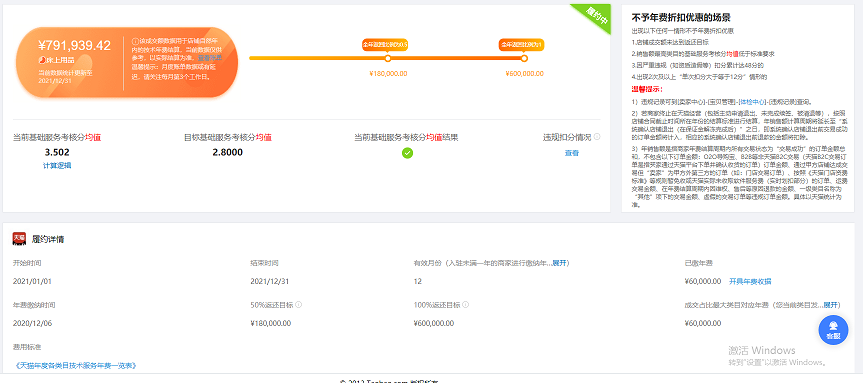
Task: Open 天猫年度各类目技术服务年费一览表 link
Action: (x=75, y=365)
